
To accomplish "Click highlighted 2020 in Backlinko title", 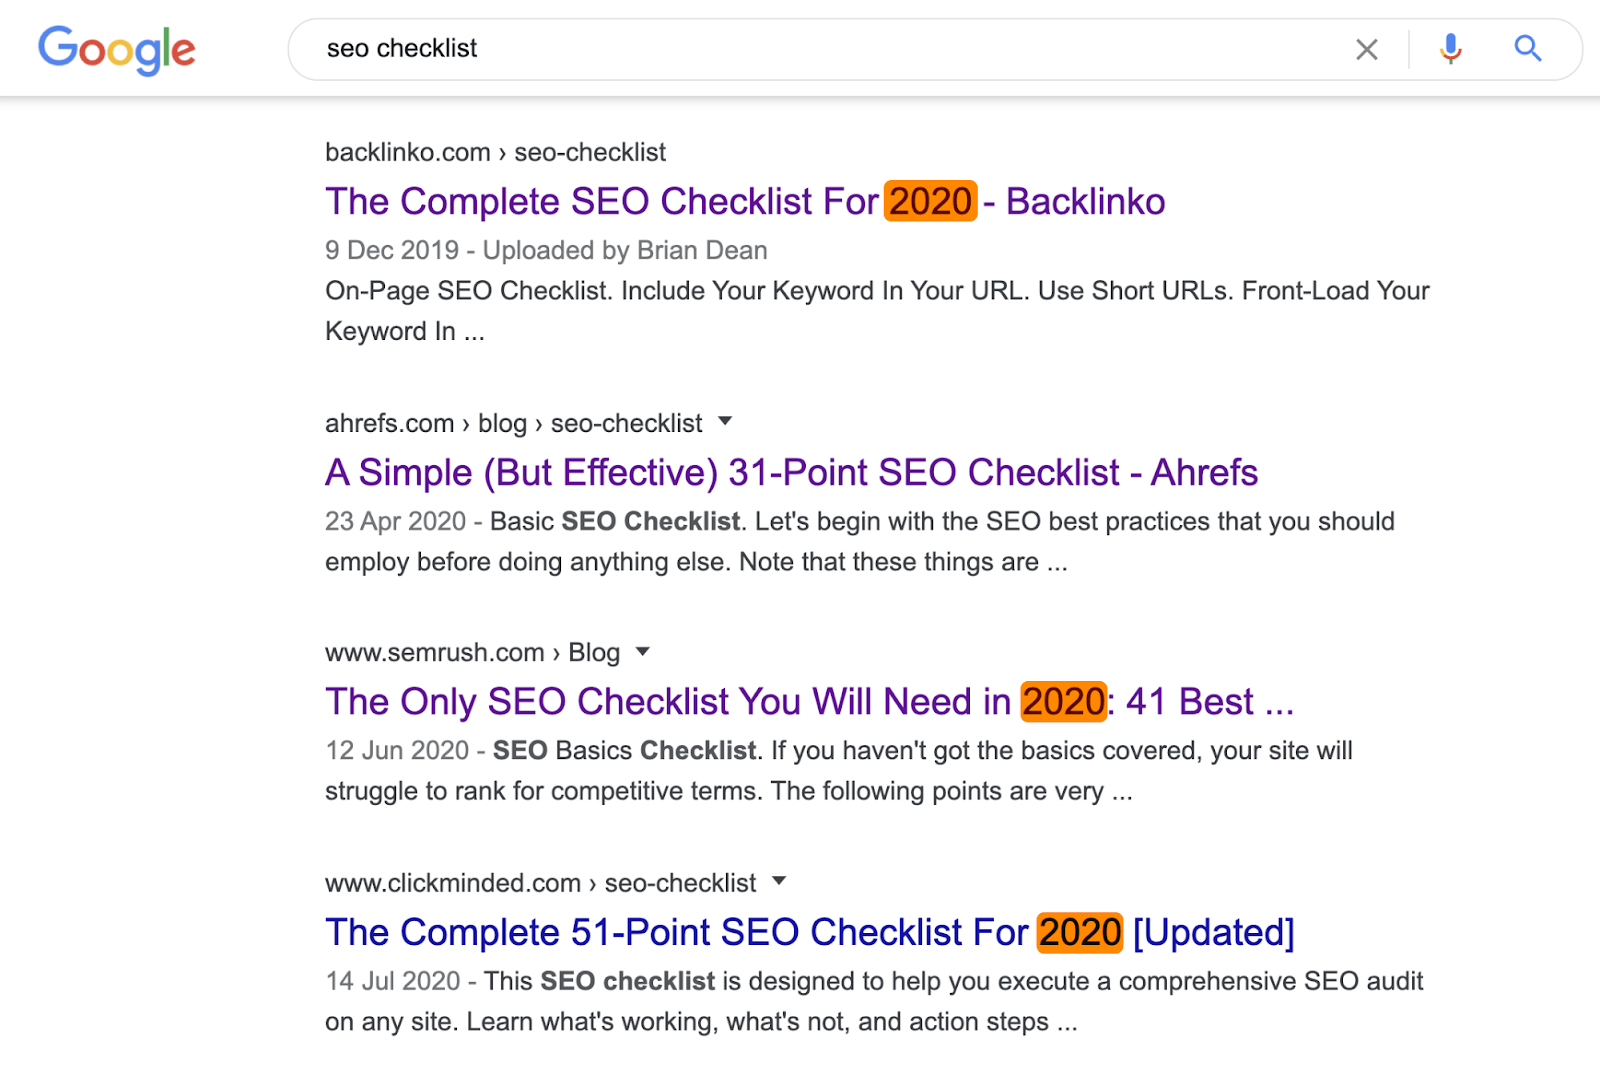I will 930,201.
